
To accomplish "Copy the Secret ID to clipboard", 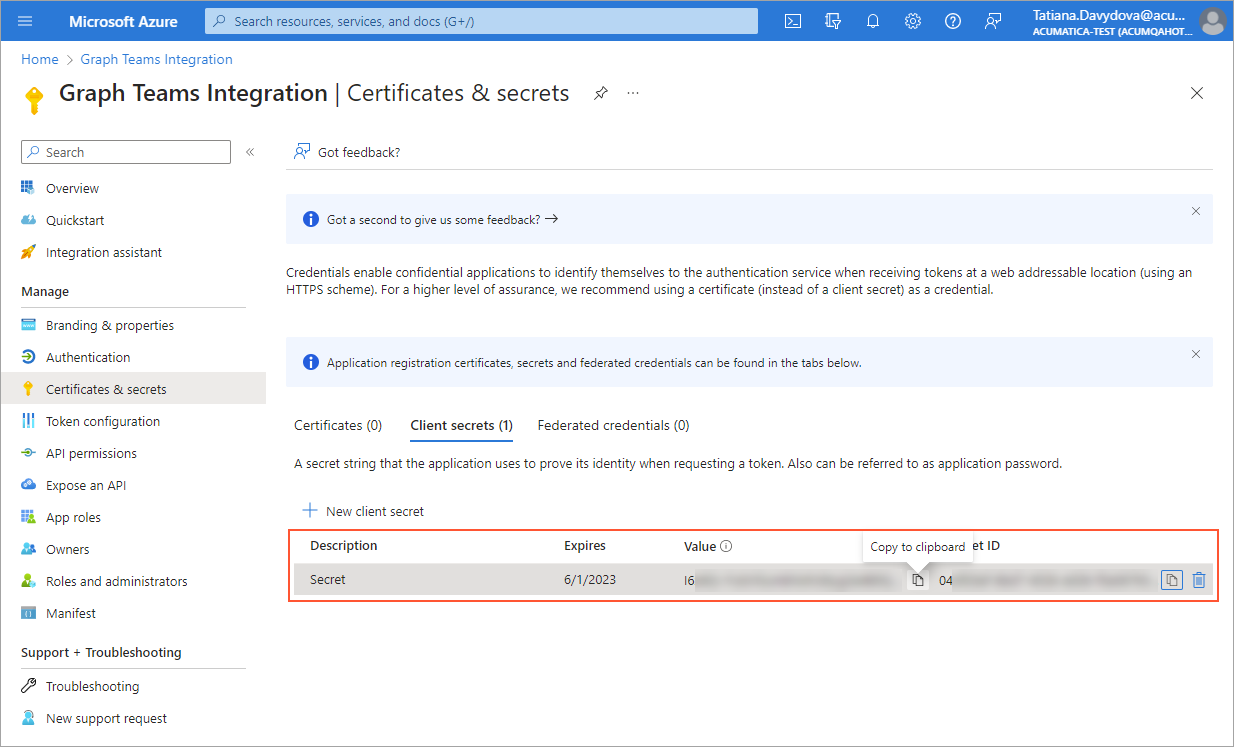I will pyautogui.click(x=1171, y=580).
